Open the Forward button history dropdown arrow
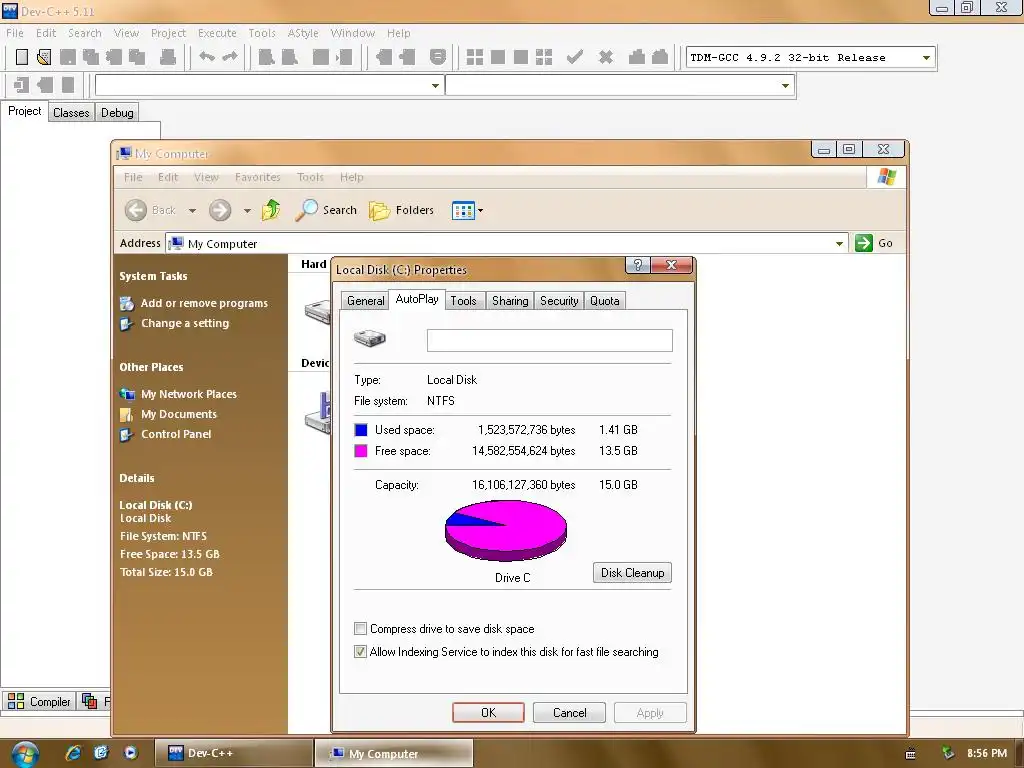Screen dimensions: 1024x768 pyautogui.click(x=247, y=210)
